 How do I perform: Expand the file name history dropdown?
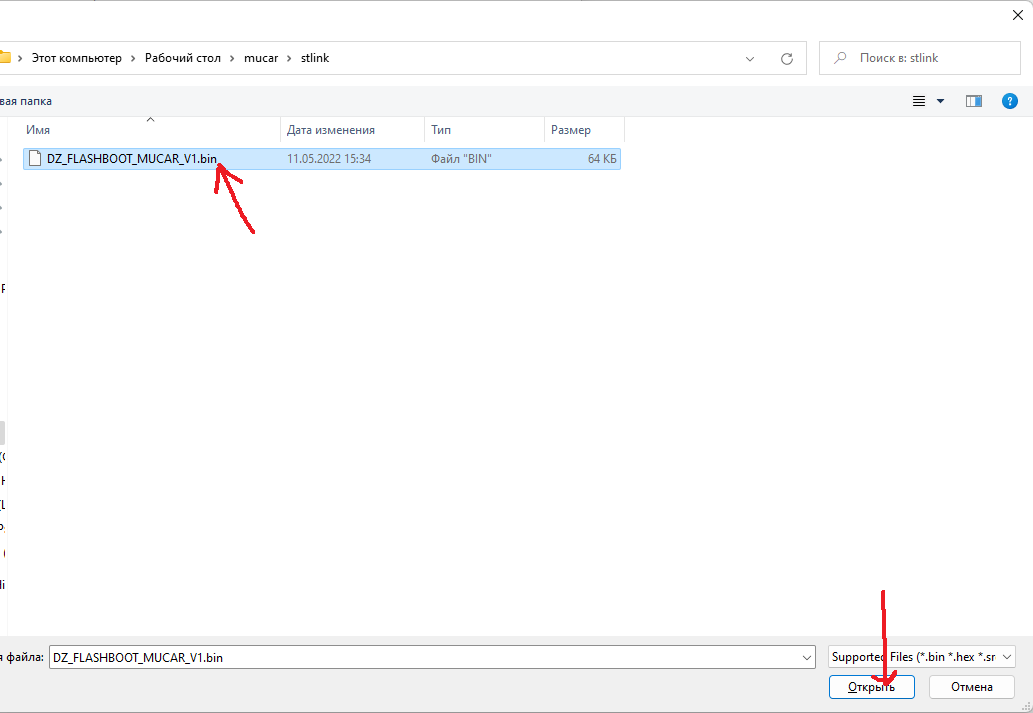click(807, 658)
